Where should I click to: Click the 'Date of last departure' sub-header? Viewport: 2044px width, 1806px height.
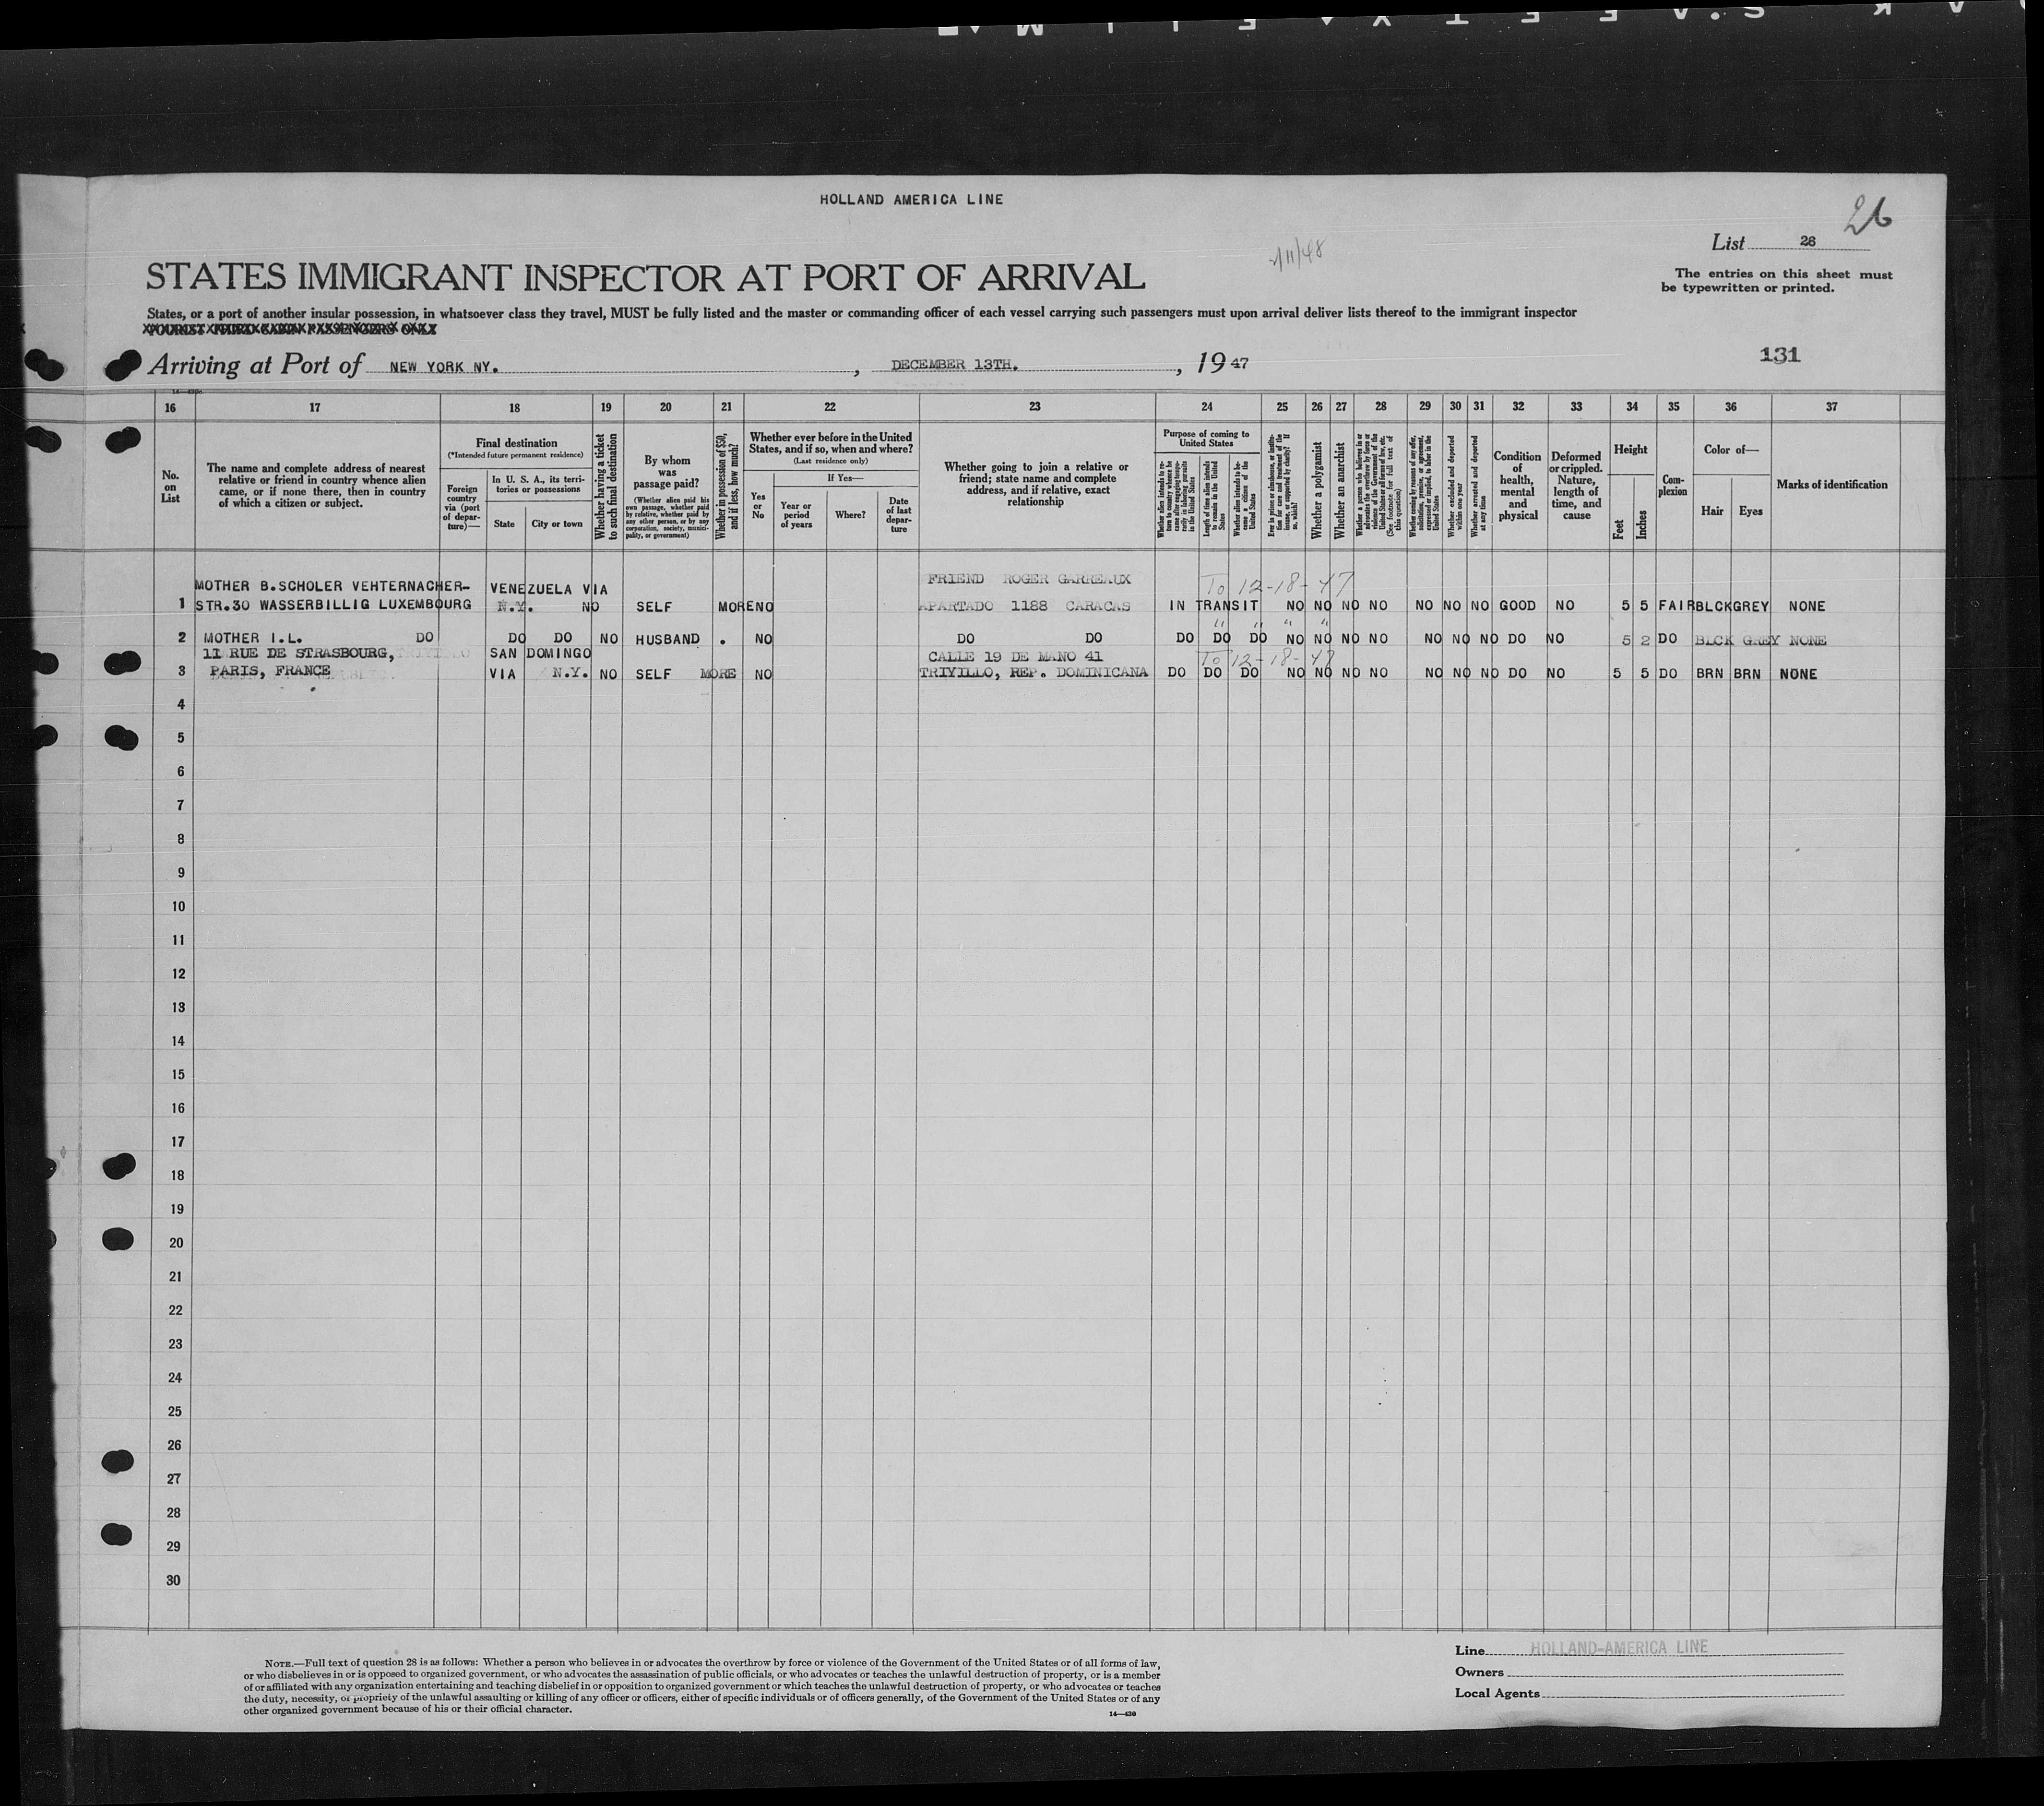[898, 515]
